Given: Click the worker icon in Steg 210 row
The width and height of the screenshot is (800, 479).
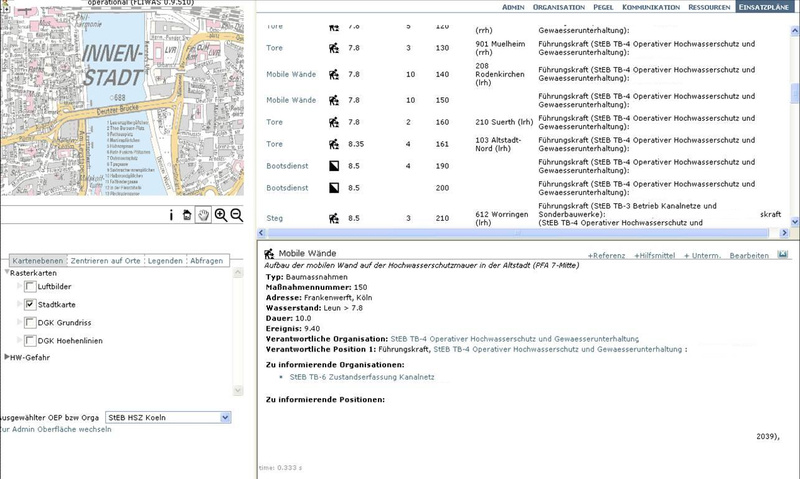Looking at the screenshot, I should 334,218.
